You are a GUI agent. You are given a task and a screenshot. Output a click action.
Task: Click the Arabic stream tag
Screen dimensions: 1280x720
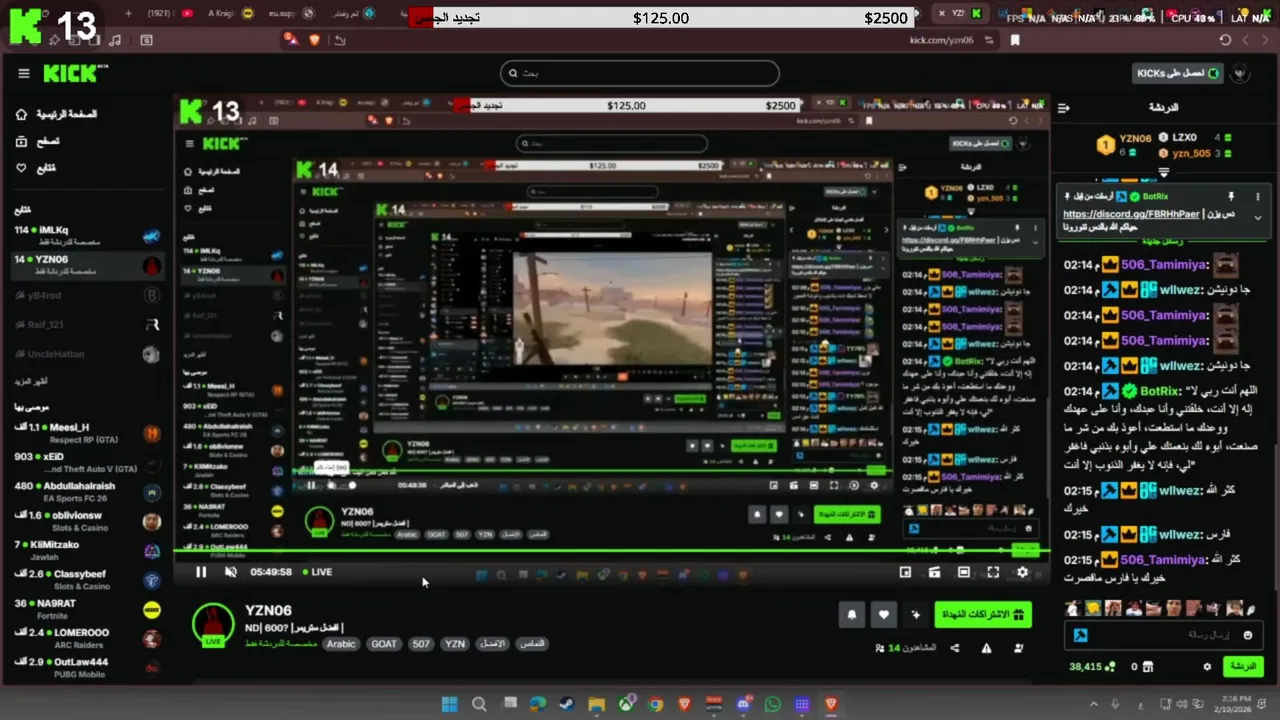341,644
